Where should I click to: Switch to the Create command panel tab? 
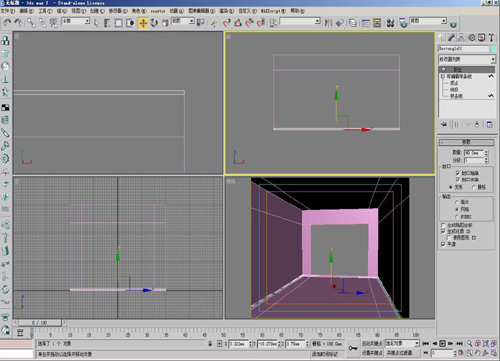tap(441, 37)
